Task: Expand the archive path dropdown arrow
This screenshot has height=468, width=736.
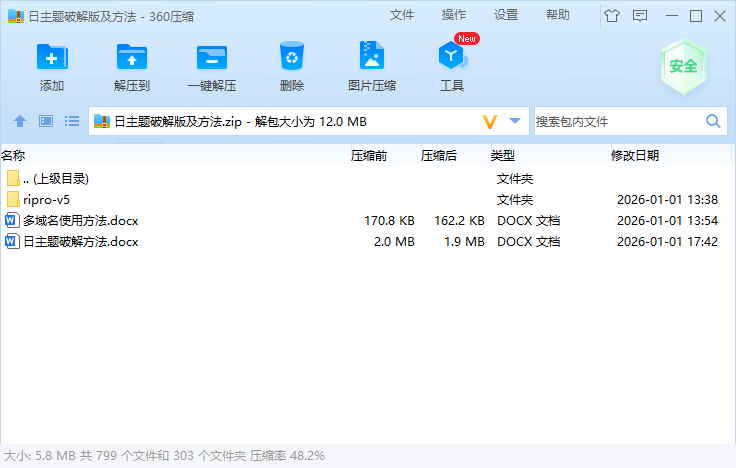Action: tap(515, 121)
